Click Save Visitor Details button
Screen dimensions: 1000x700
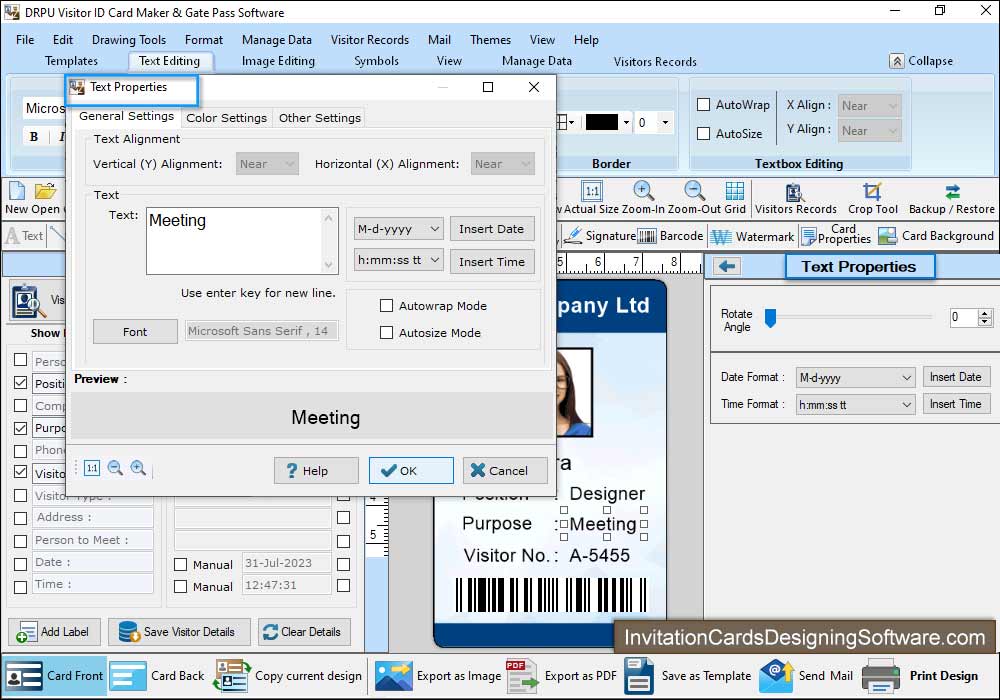pyautogui.click(x=179, y=632)
